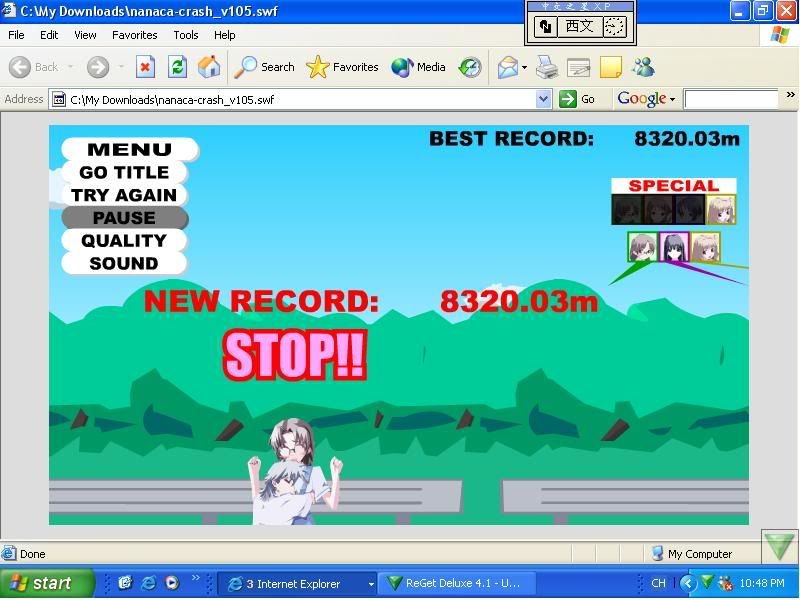
Task: Open the 3 Internet Explorer taskbar group
Action: pos(297,583)
